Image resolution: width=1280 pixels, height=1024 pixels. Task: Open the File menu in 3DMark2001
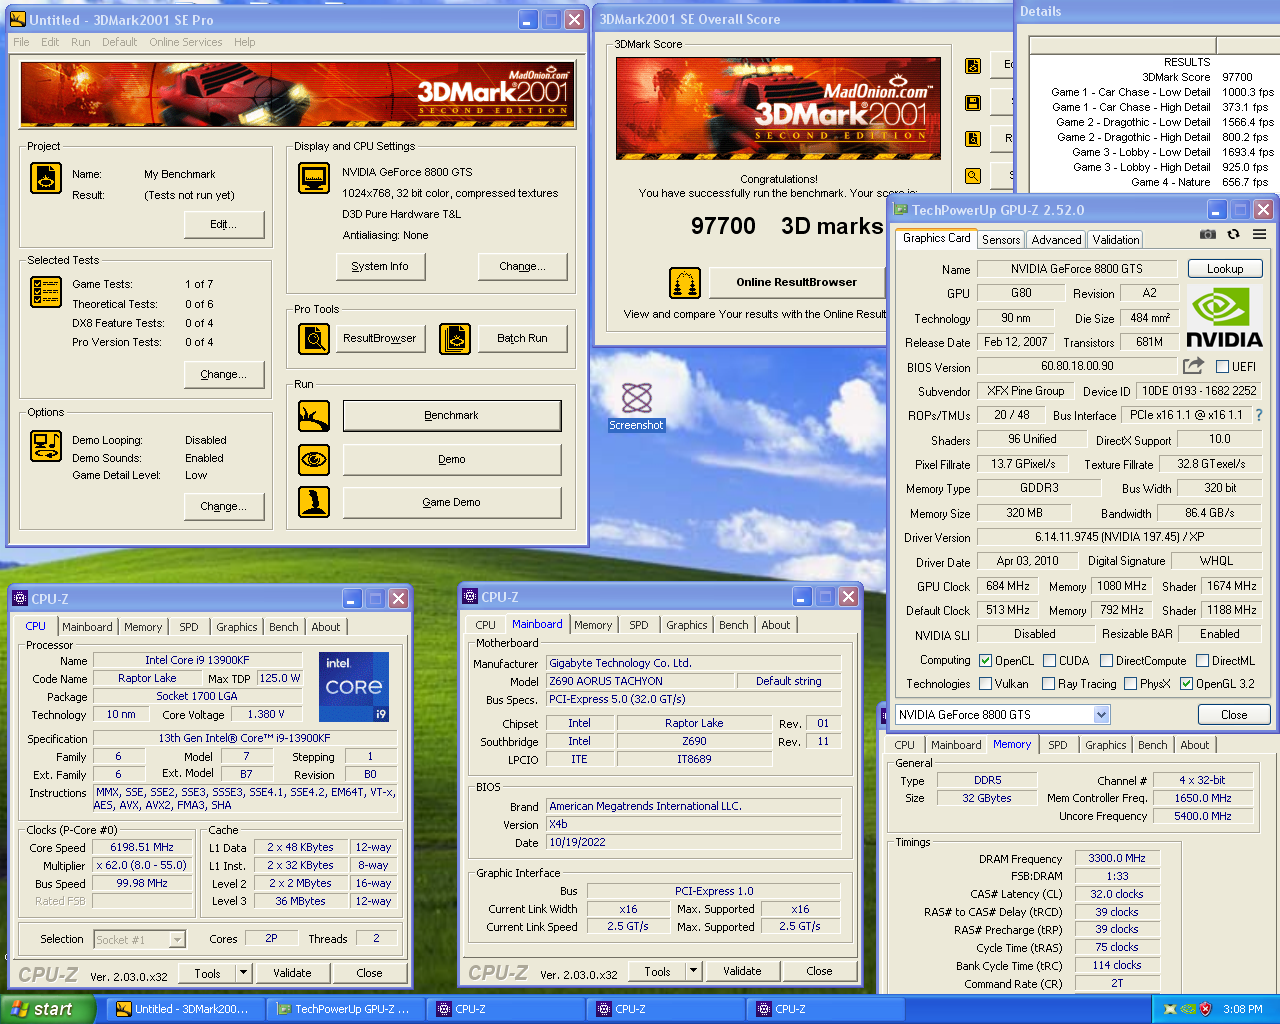coord(21,42)
